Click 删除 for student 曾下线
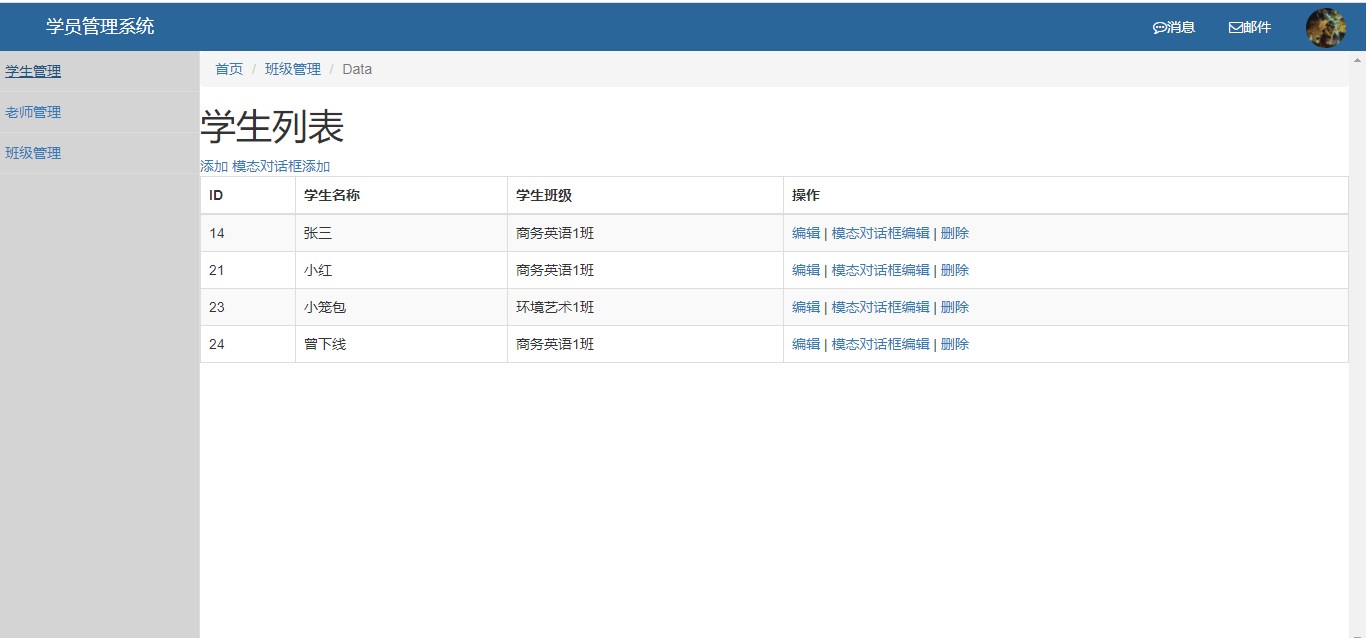This screenshot has height=638, width=1366. [955, 344]
